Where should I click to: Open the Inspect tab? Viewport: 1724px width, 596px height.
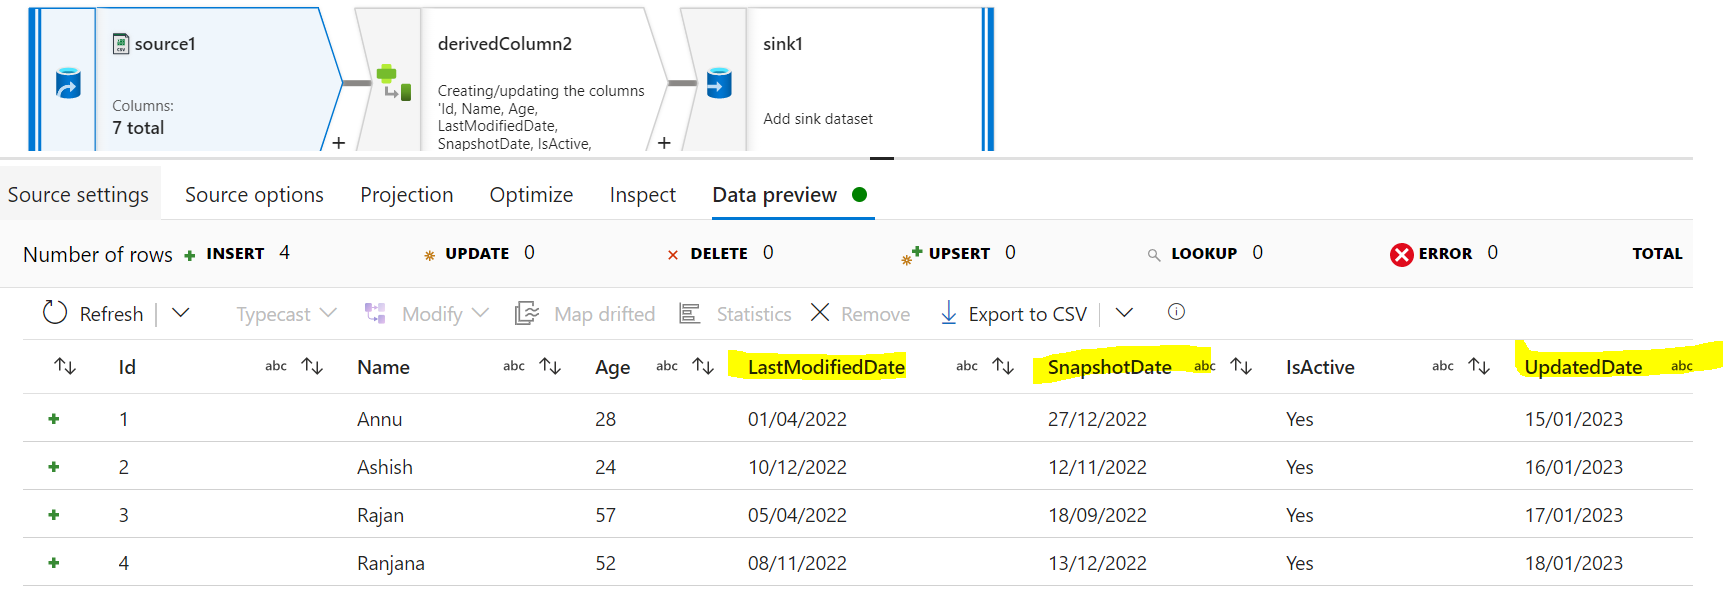(642, 195)
